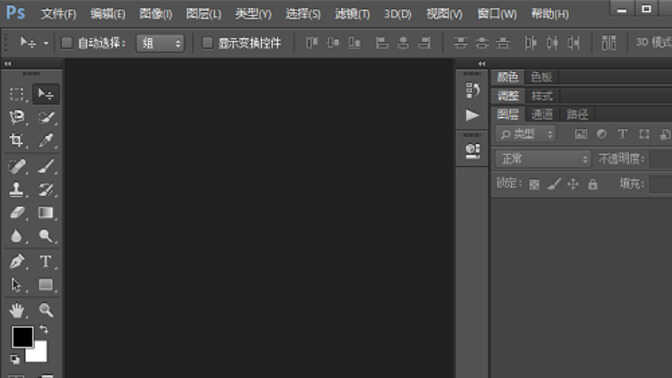Select the Rectangle shape tool
672x378 pixels.
point(45,285)
